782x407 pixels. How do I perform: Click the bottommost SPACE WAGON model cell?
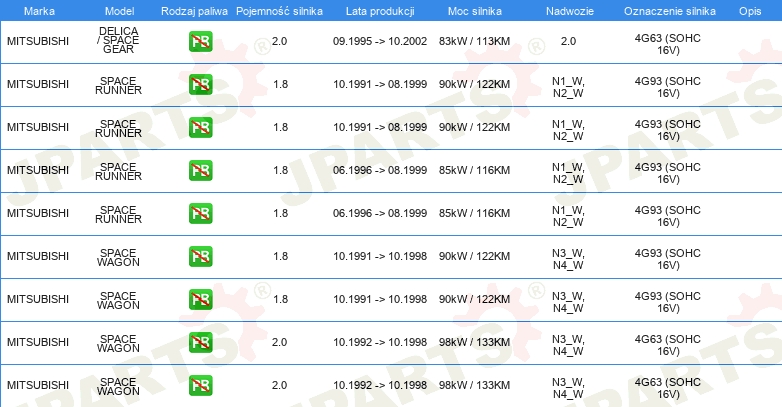point(118,387)
